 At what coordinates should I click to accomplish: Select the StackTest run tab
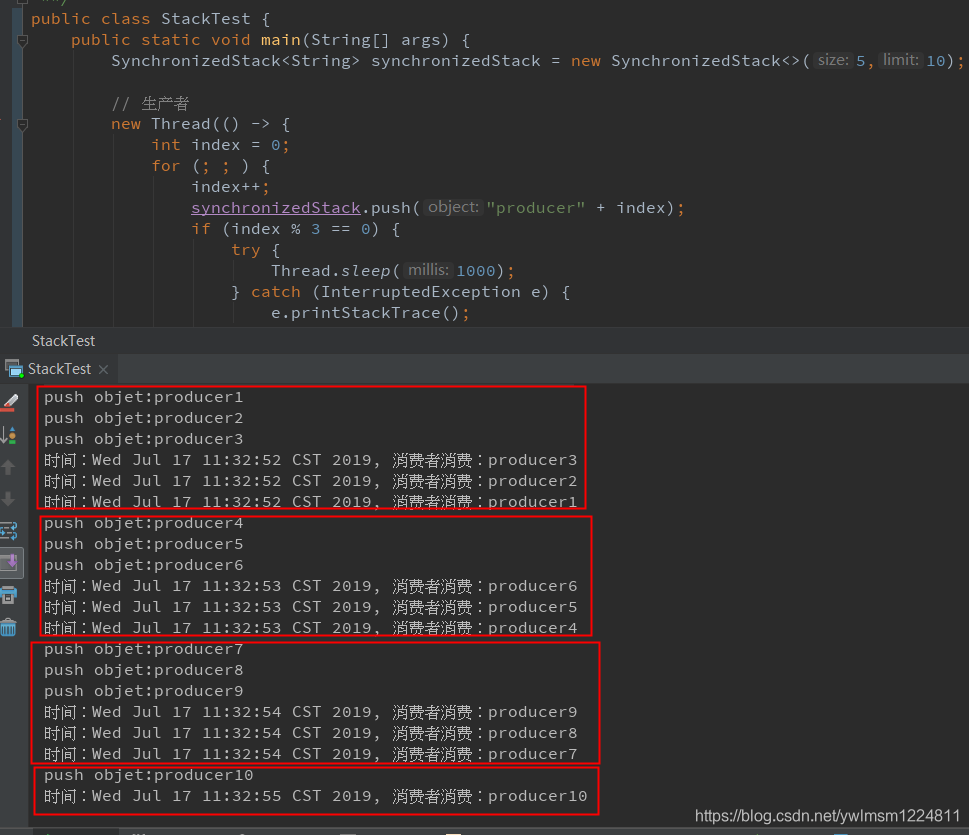pyautogui.click(x=59, y=369)
